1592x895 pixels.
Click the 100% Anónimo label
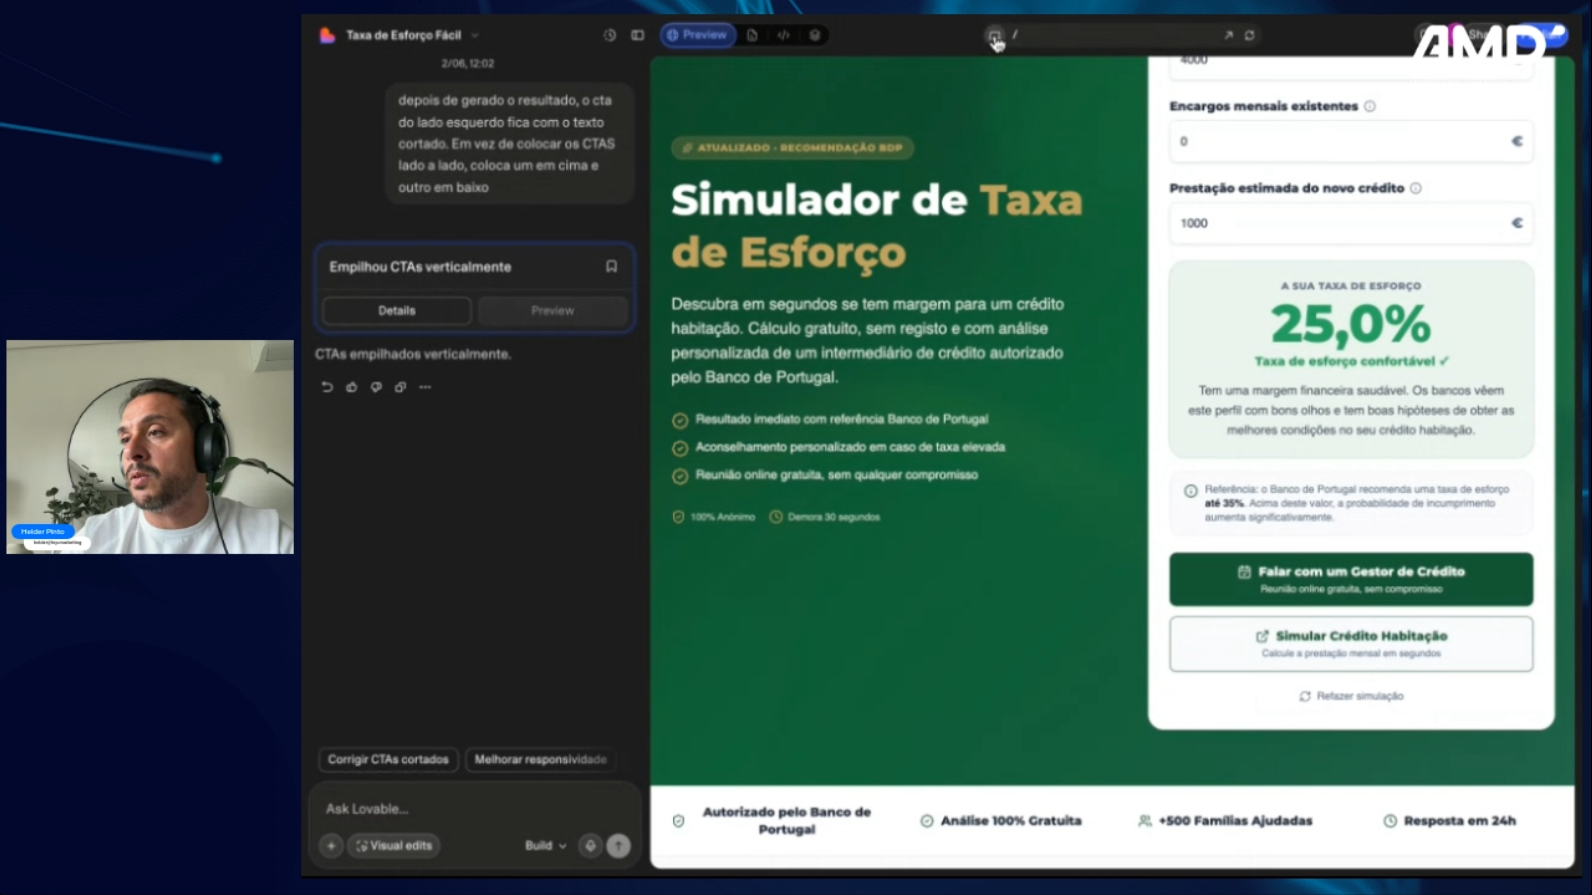coord(722,517)
